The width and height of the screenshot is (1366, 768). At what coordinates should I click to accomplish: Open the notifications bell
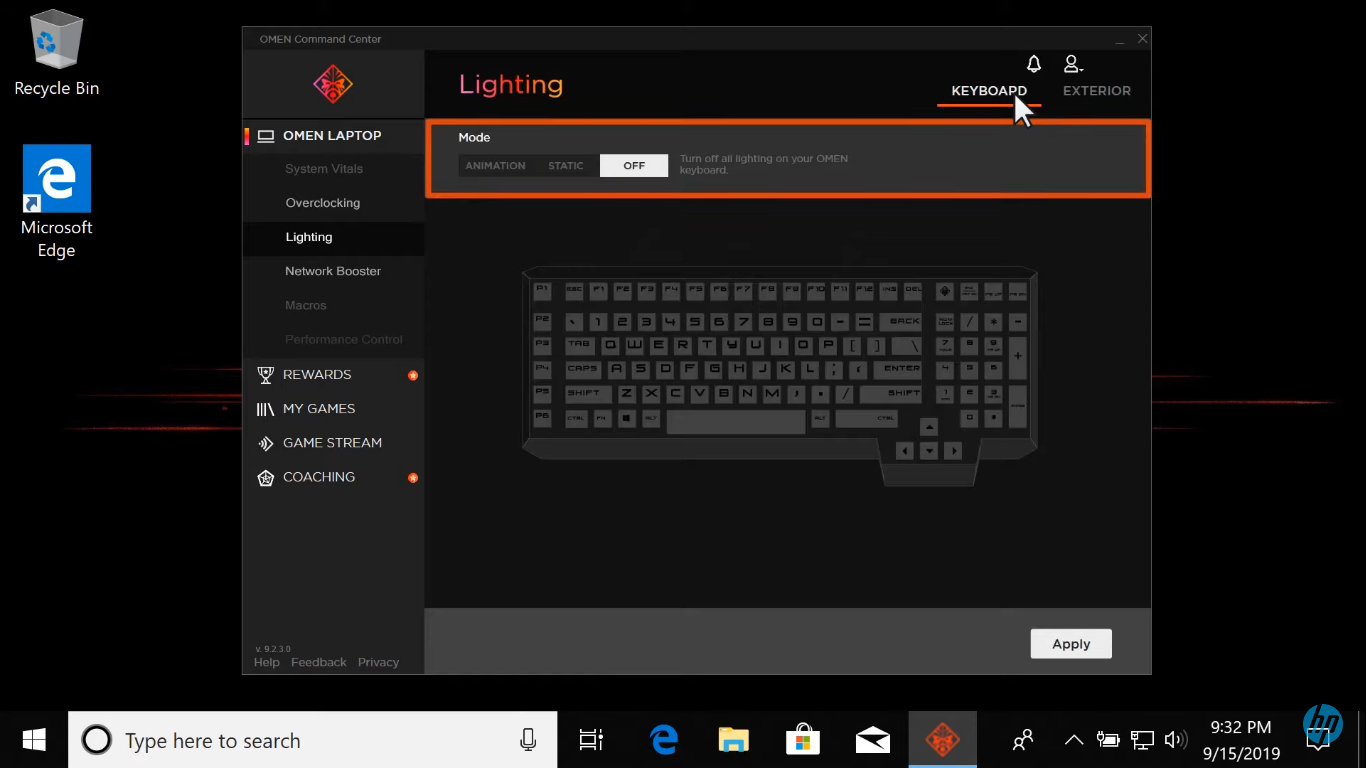1034,64
